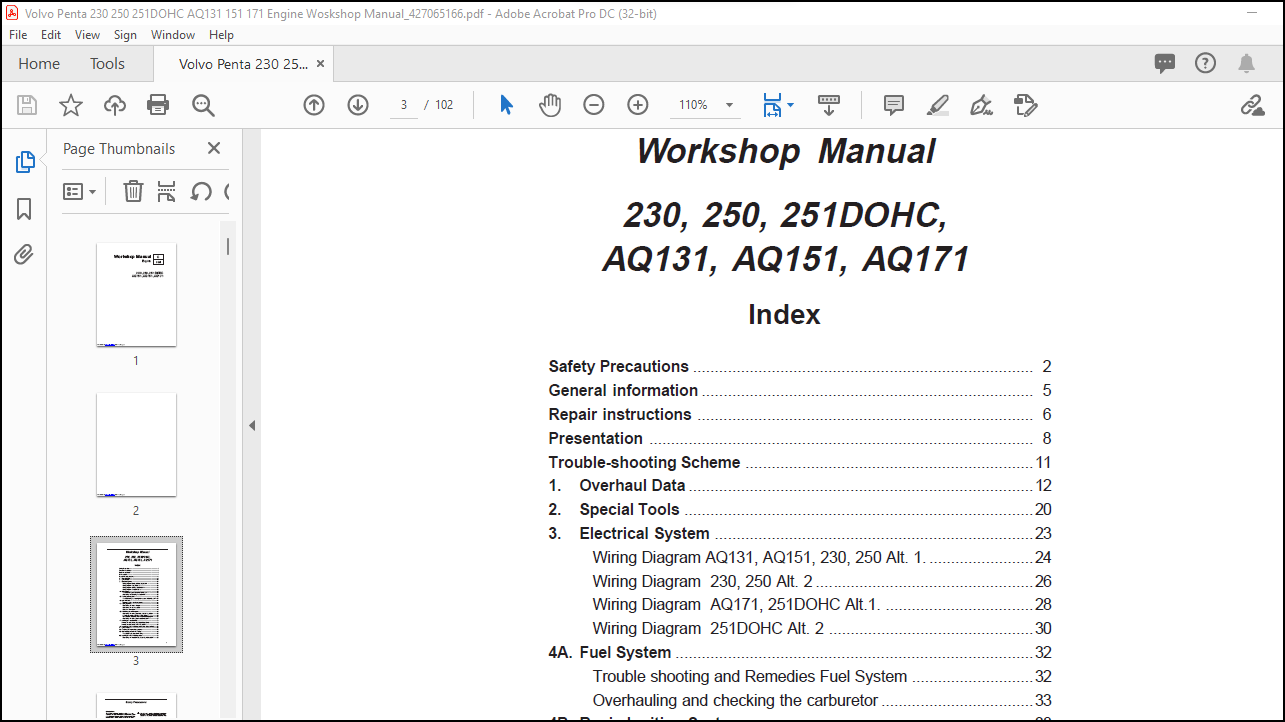This screenshot has height=722, width=1285.
Task: Open the File menu
Action: [18, 34]
